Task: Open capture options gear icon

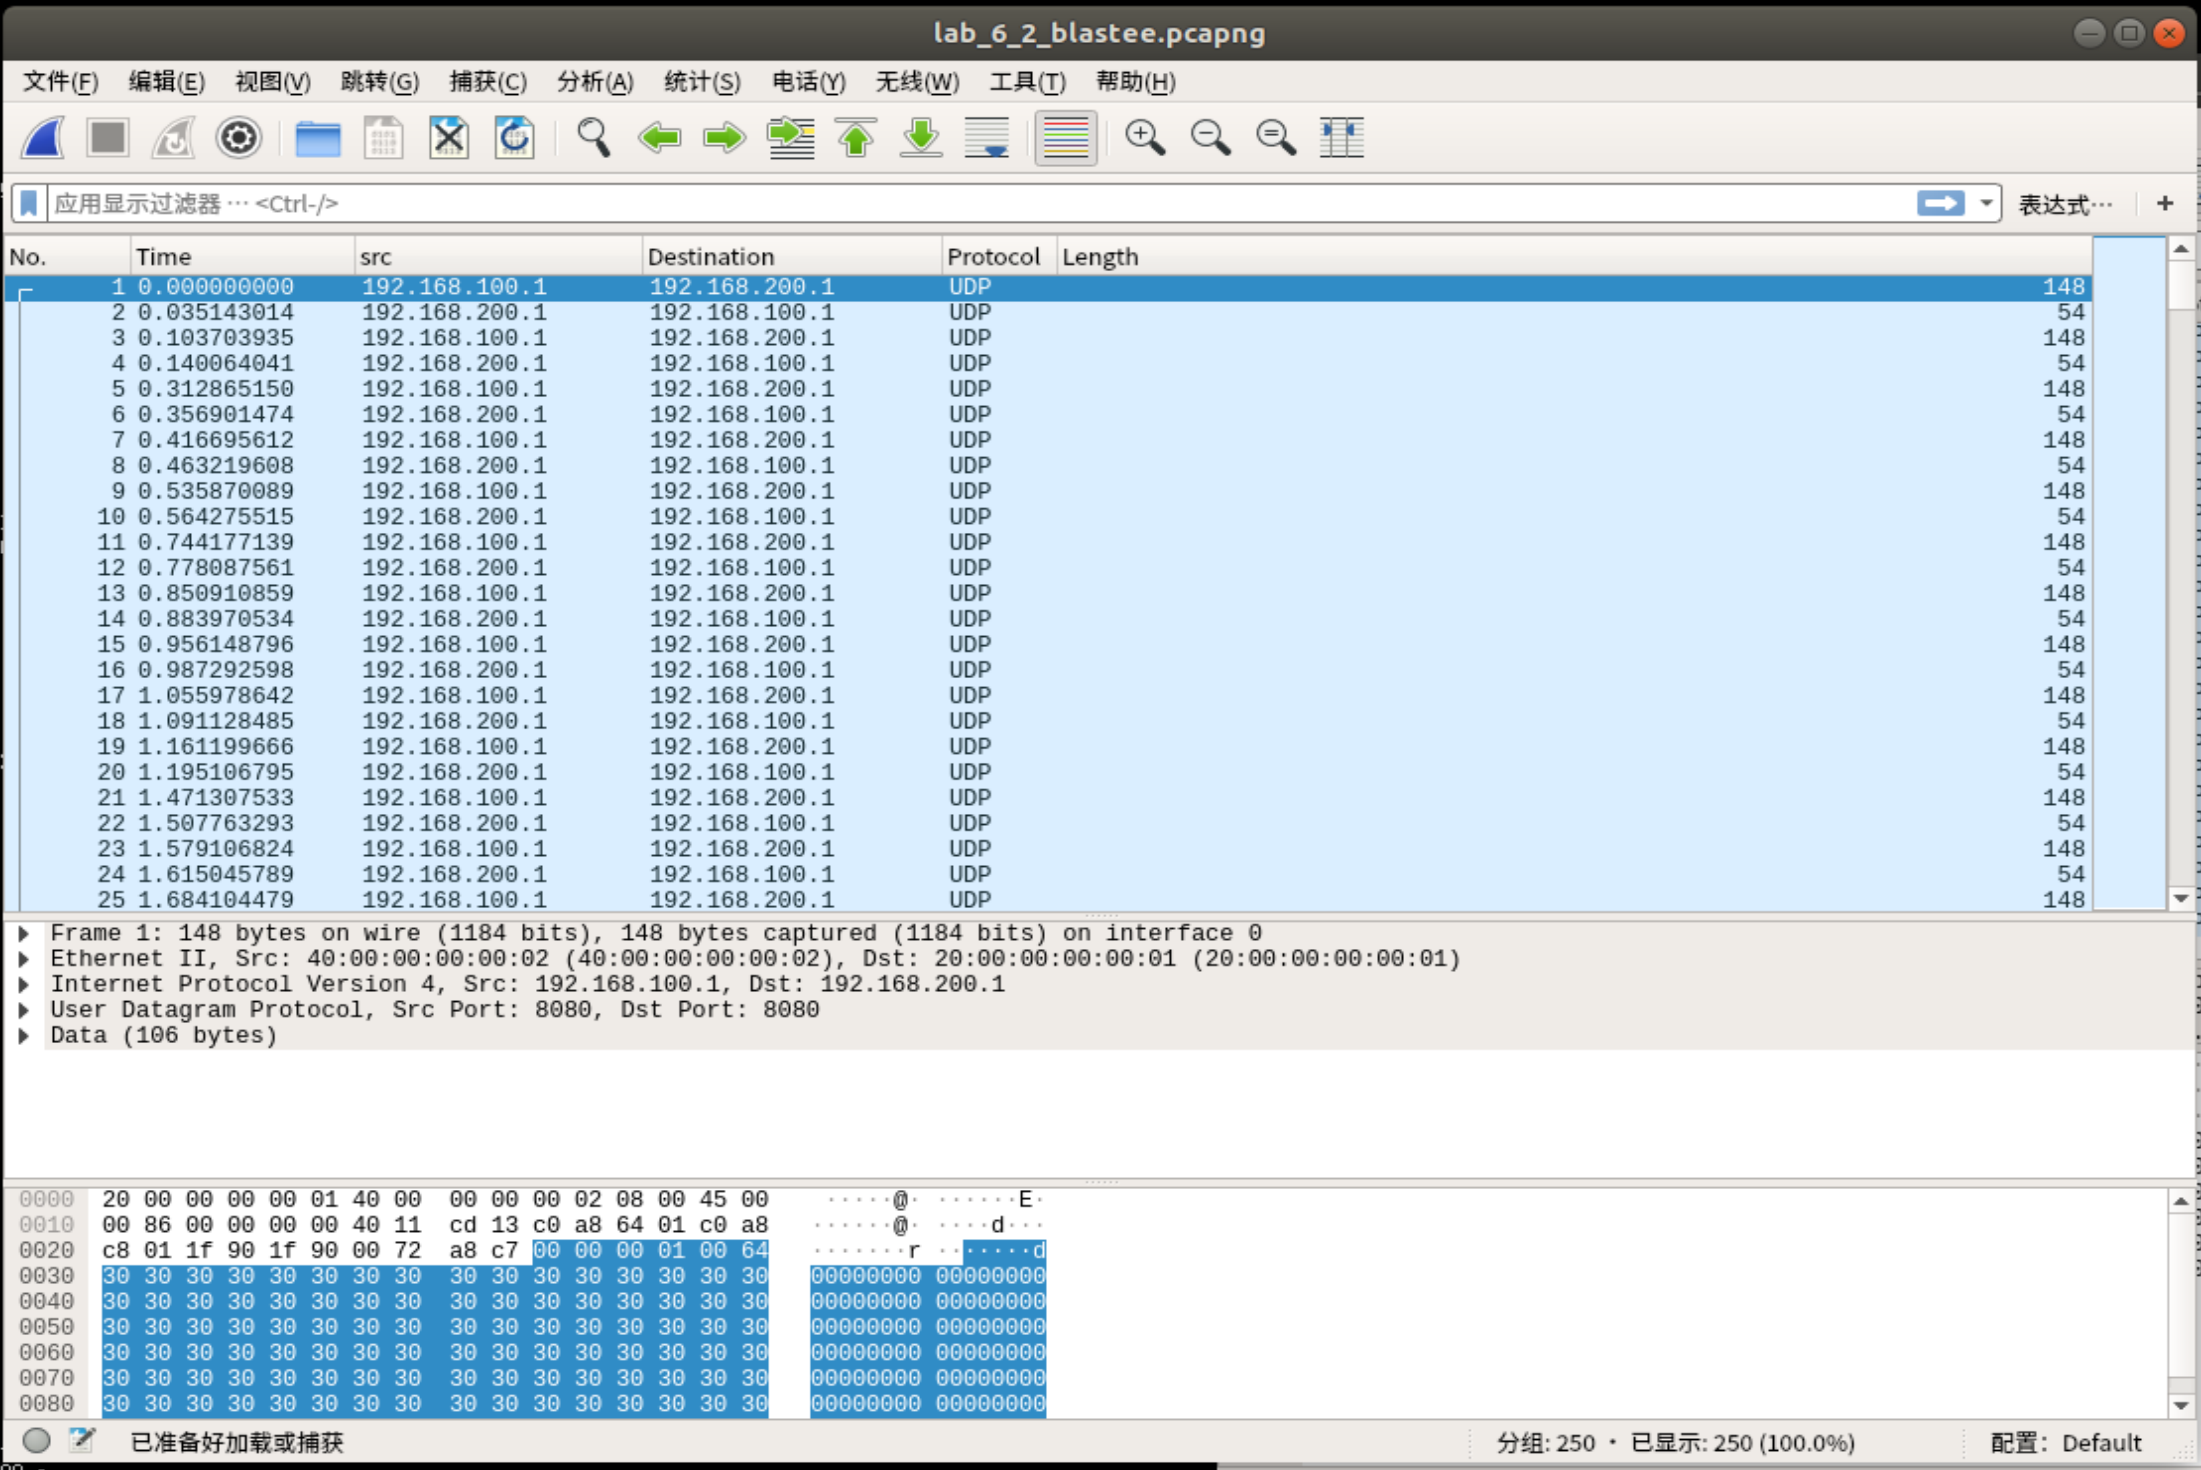Action: (x=239, y=138)
